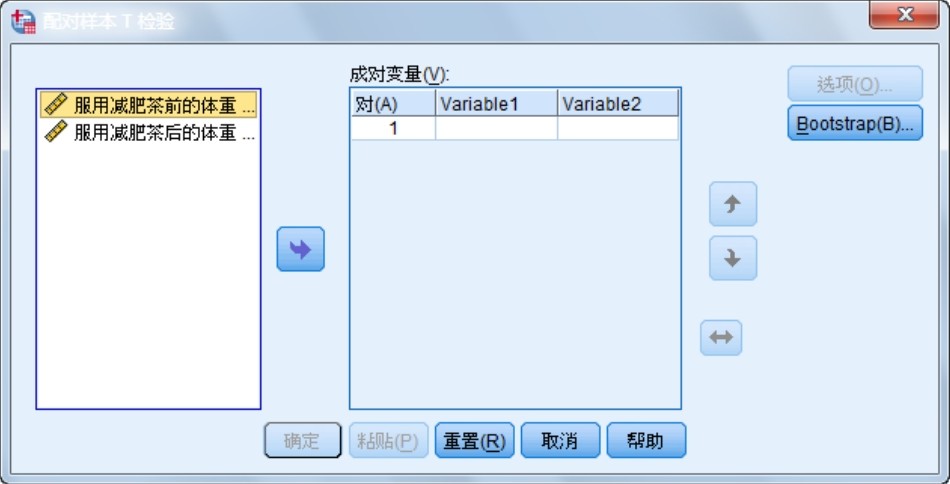Click ruler icon beside 服用减肥茶后的体重
Viewport: 950px width, 484px height.
tap(56, 131)
